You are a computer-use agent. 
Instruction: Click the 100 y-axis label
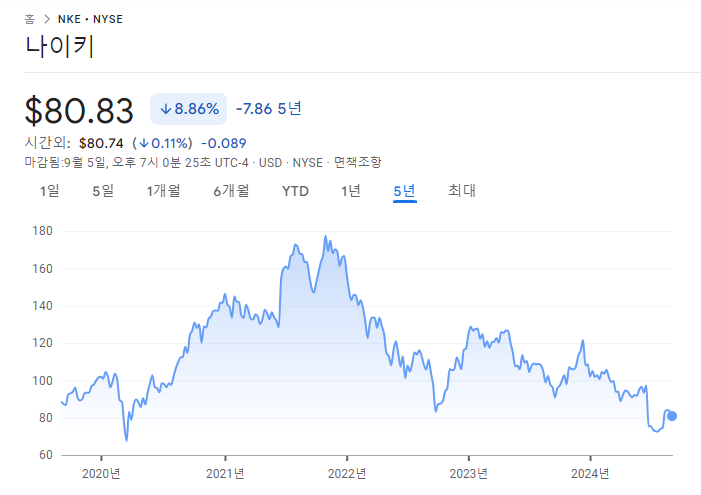[x=42, y=381]
